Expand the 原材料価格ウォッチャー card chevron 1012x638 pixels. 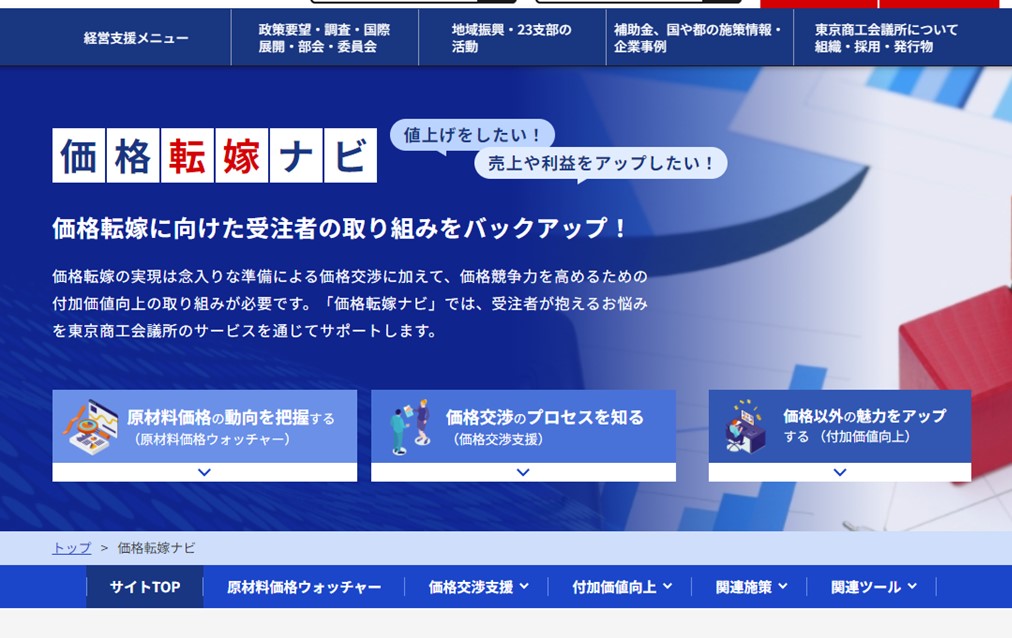204,472
